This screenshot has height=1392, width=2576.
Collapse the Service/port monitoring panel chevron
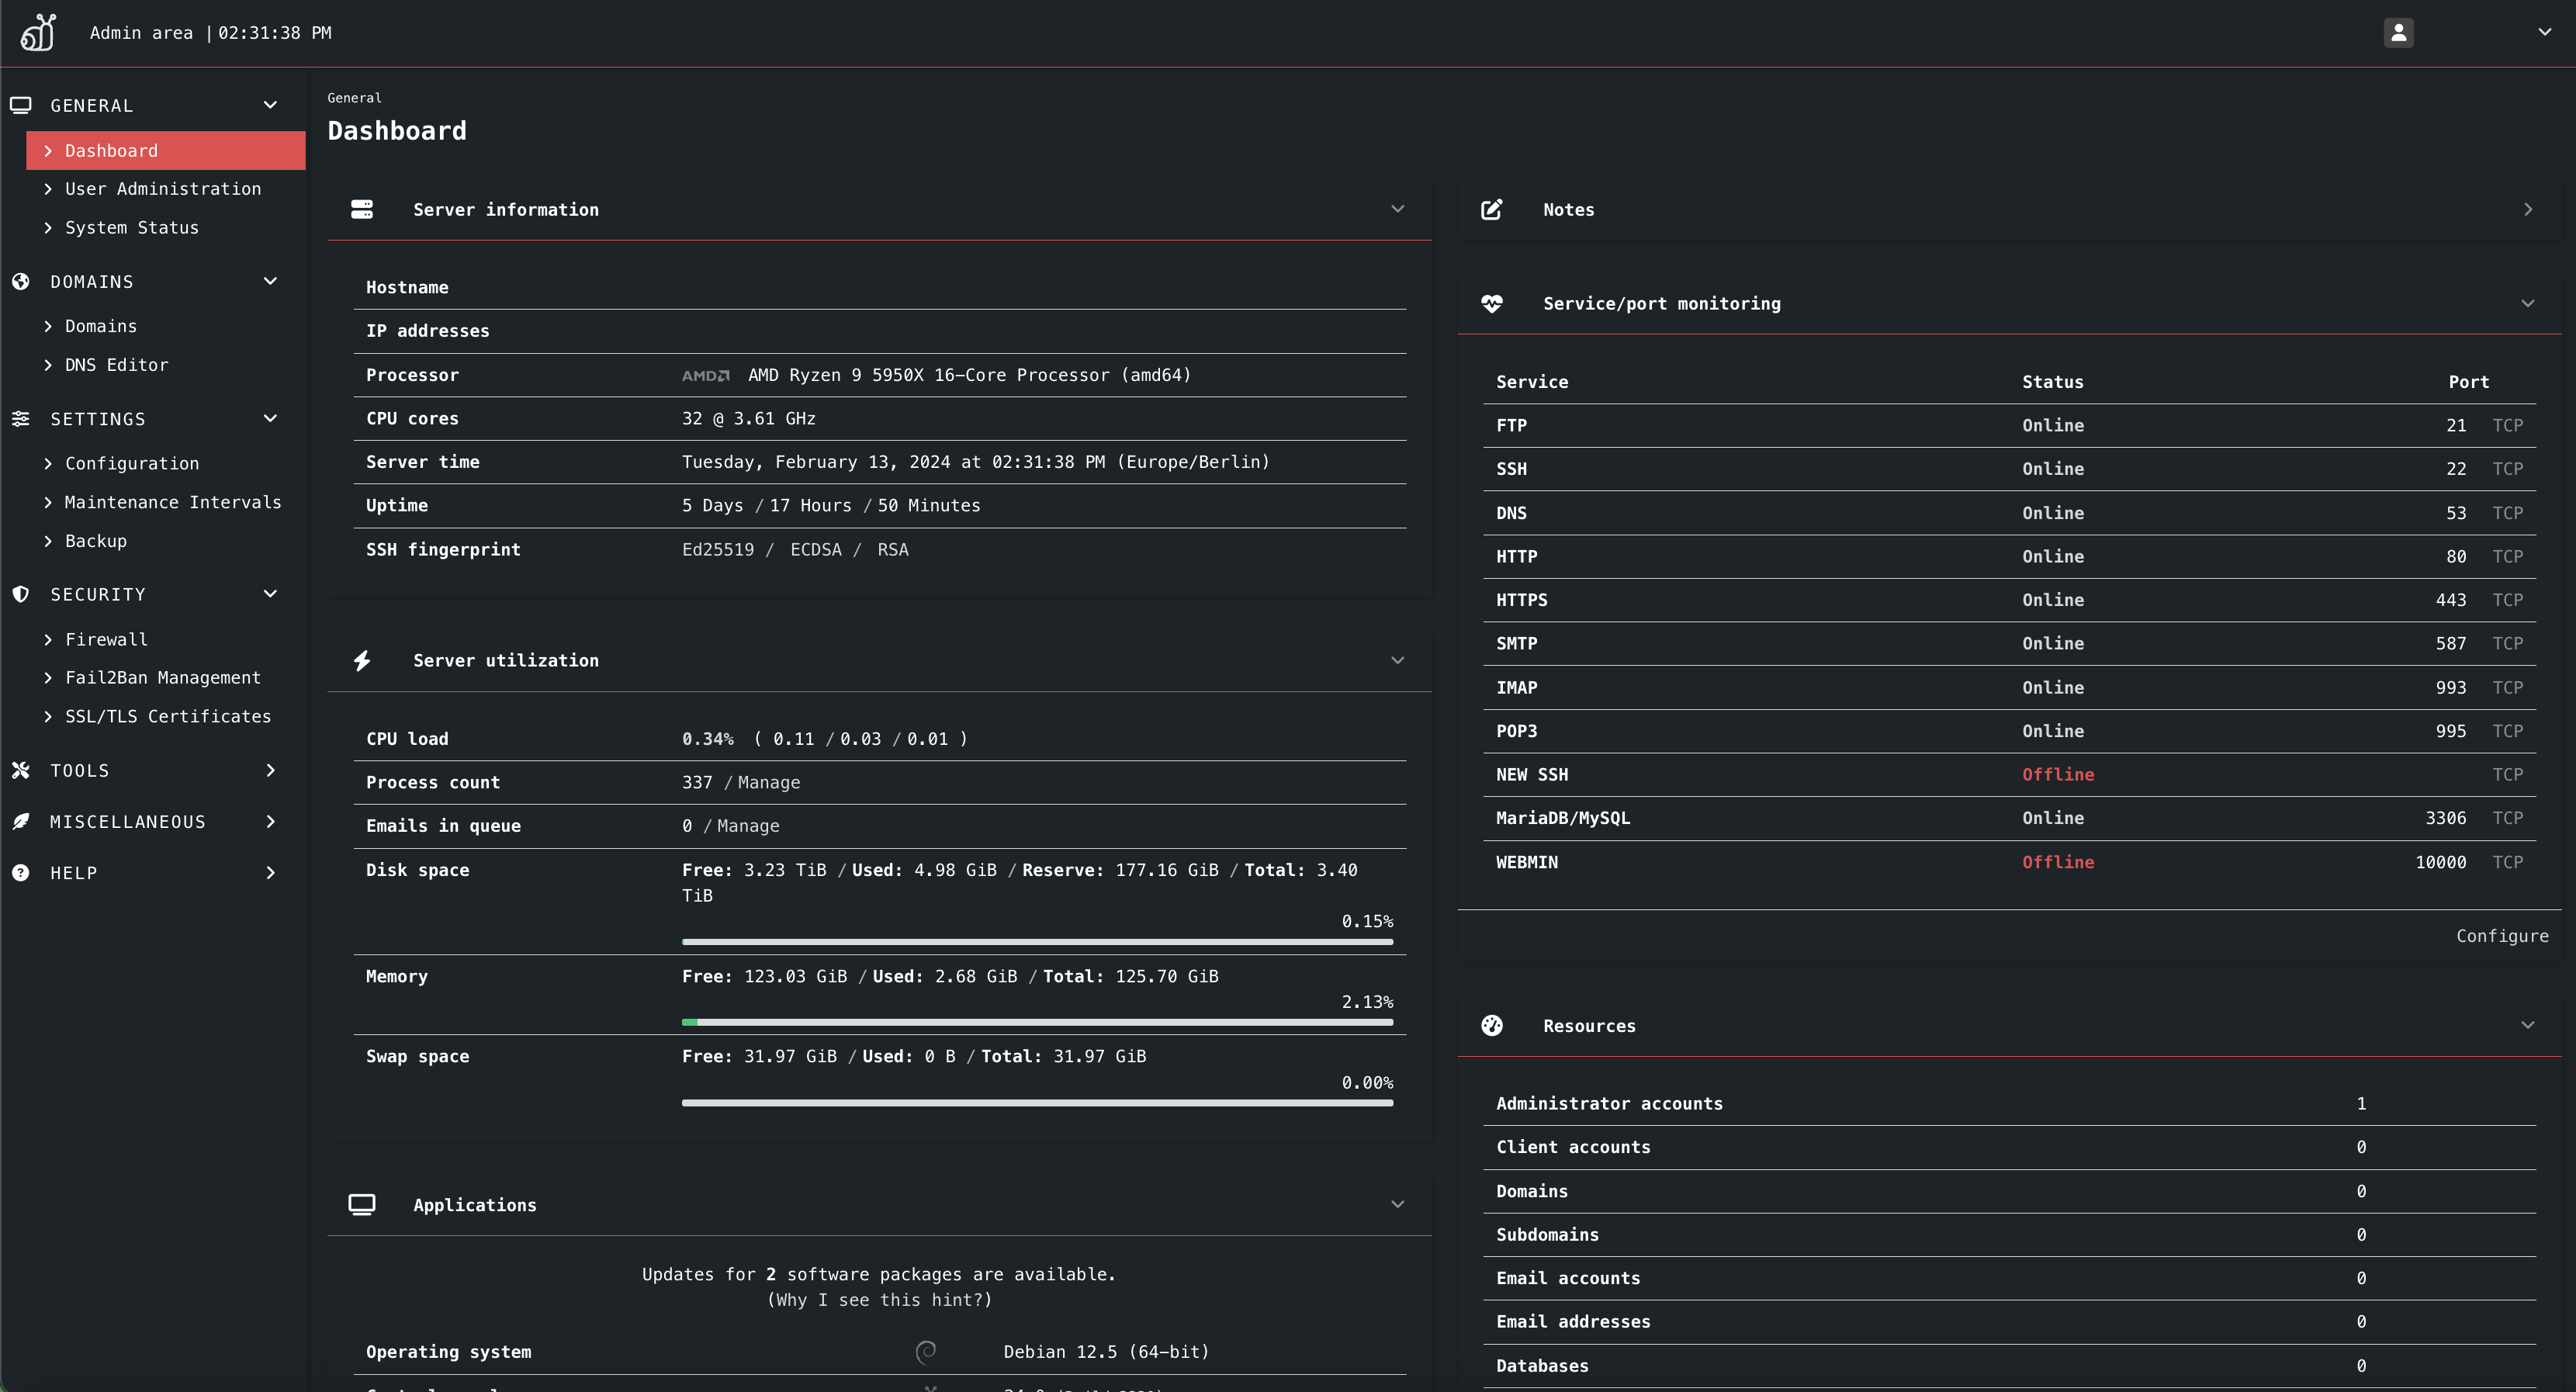pyautogui.click(x=2527, y=303)
